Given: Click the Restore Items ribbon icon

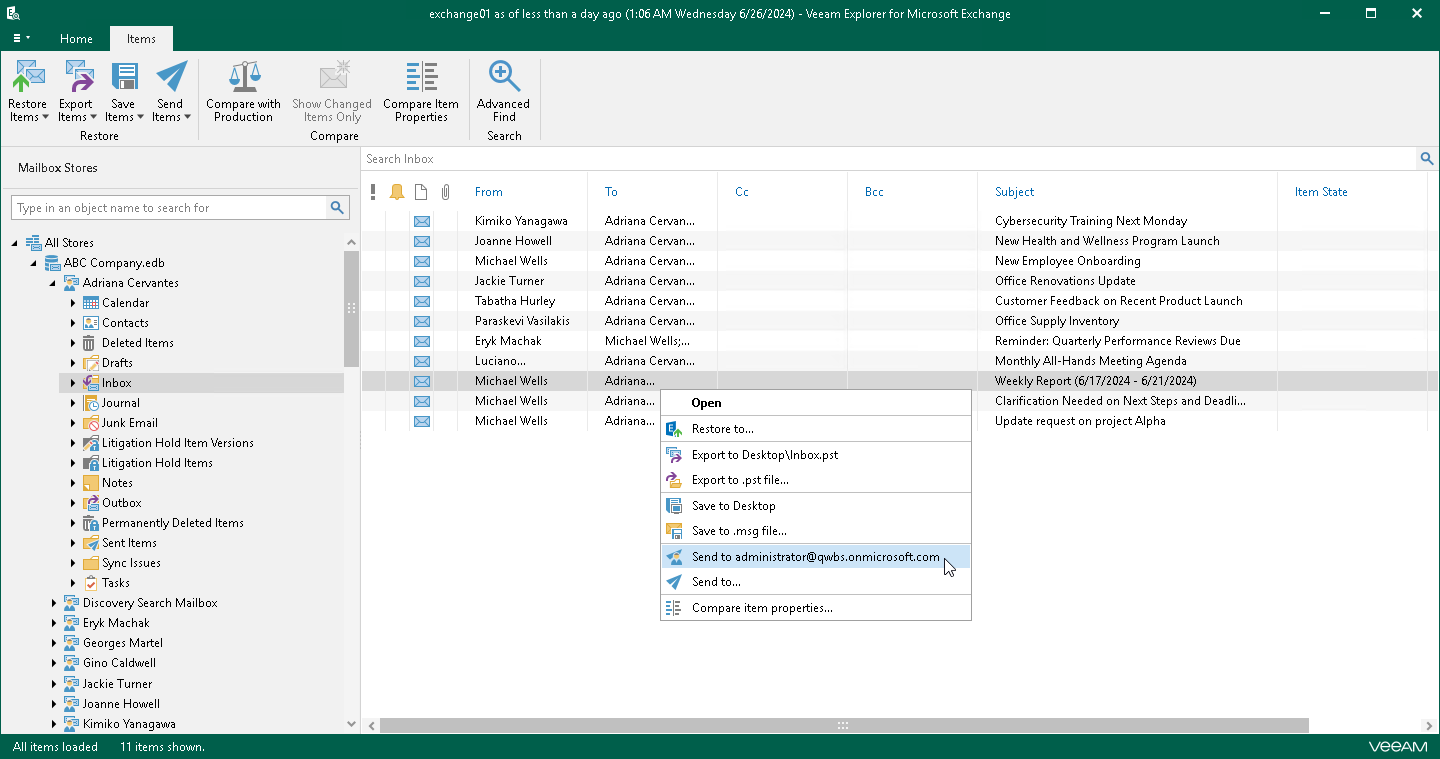Looking at the screenshot, I should [28, 78].
